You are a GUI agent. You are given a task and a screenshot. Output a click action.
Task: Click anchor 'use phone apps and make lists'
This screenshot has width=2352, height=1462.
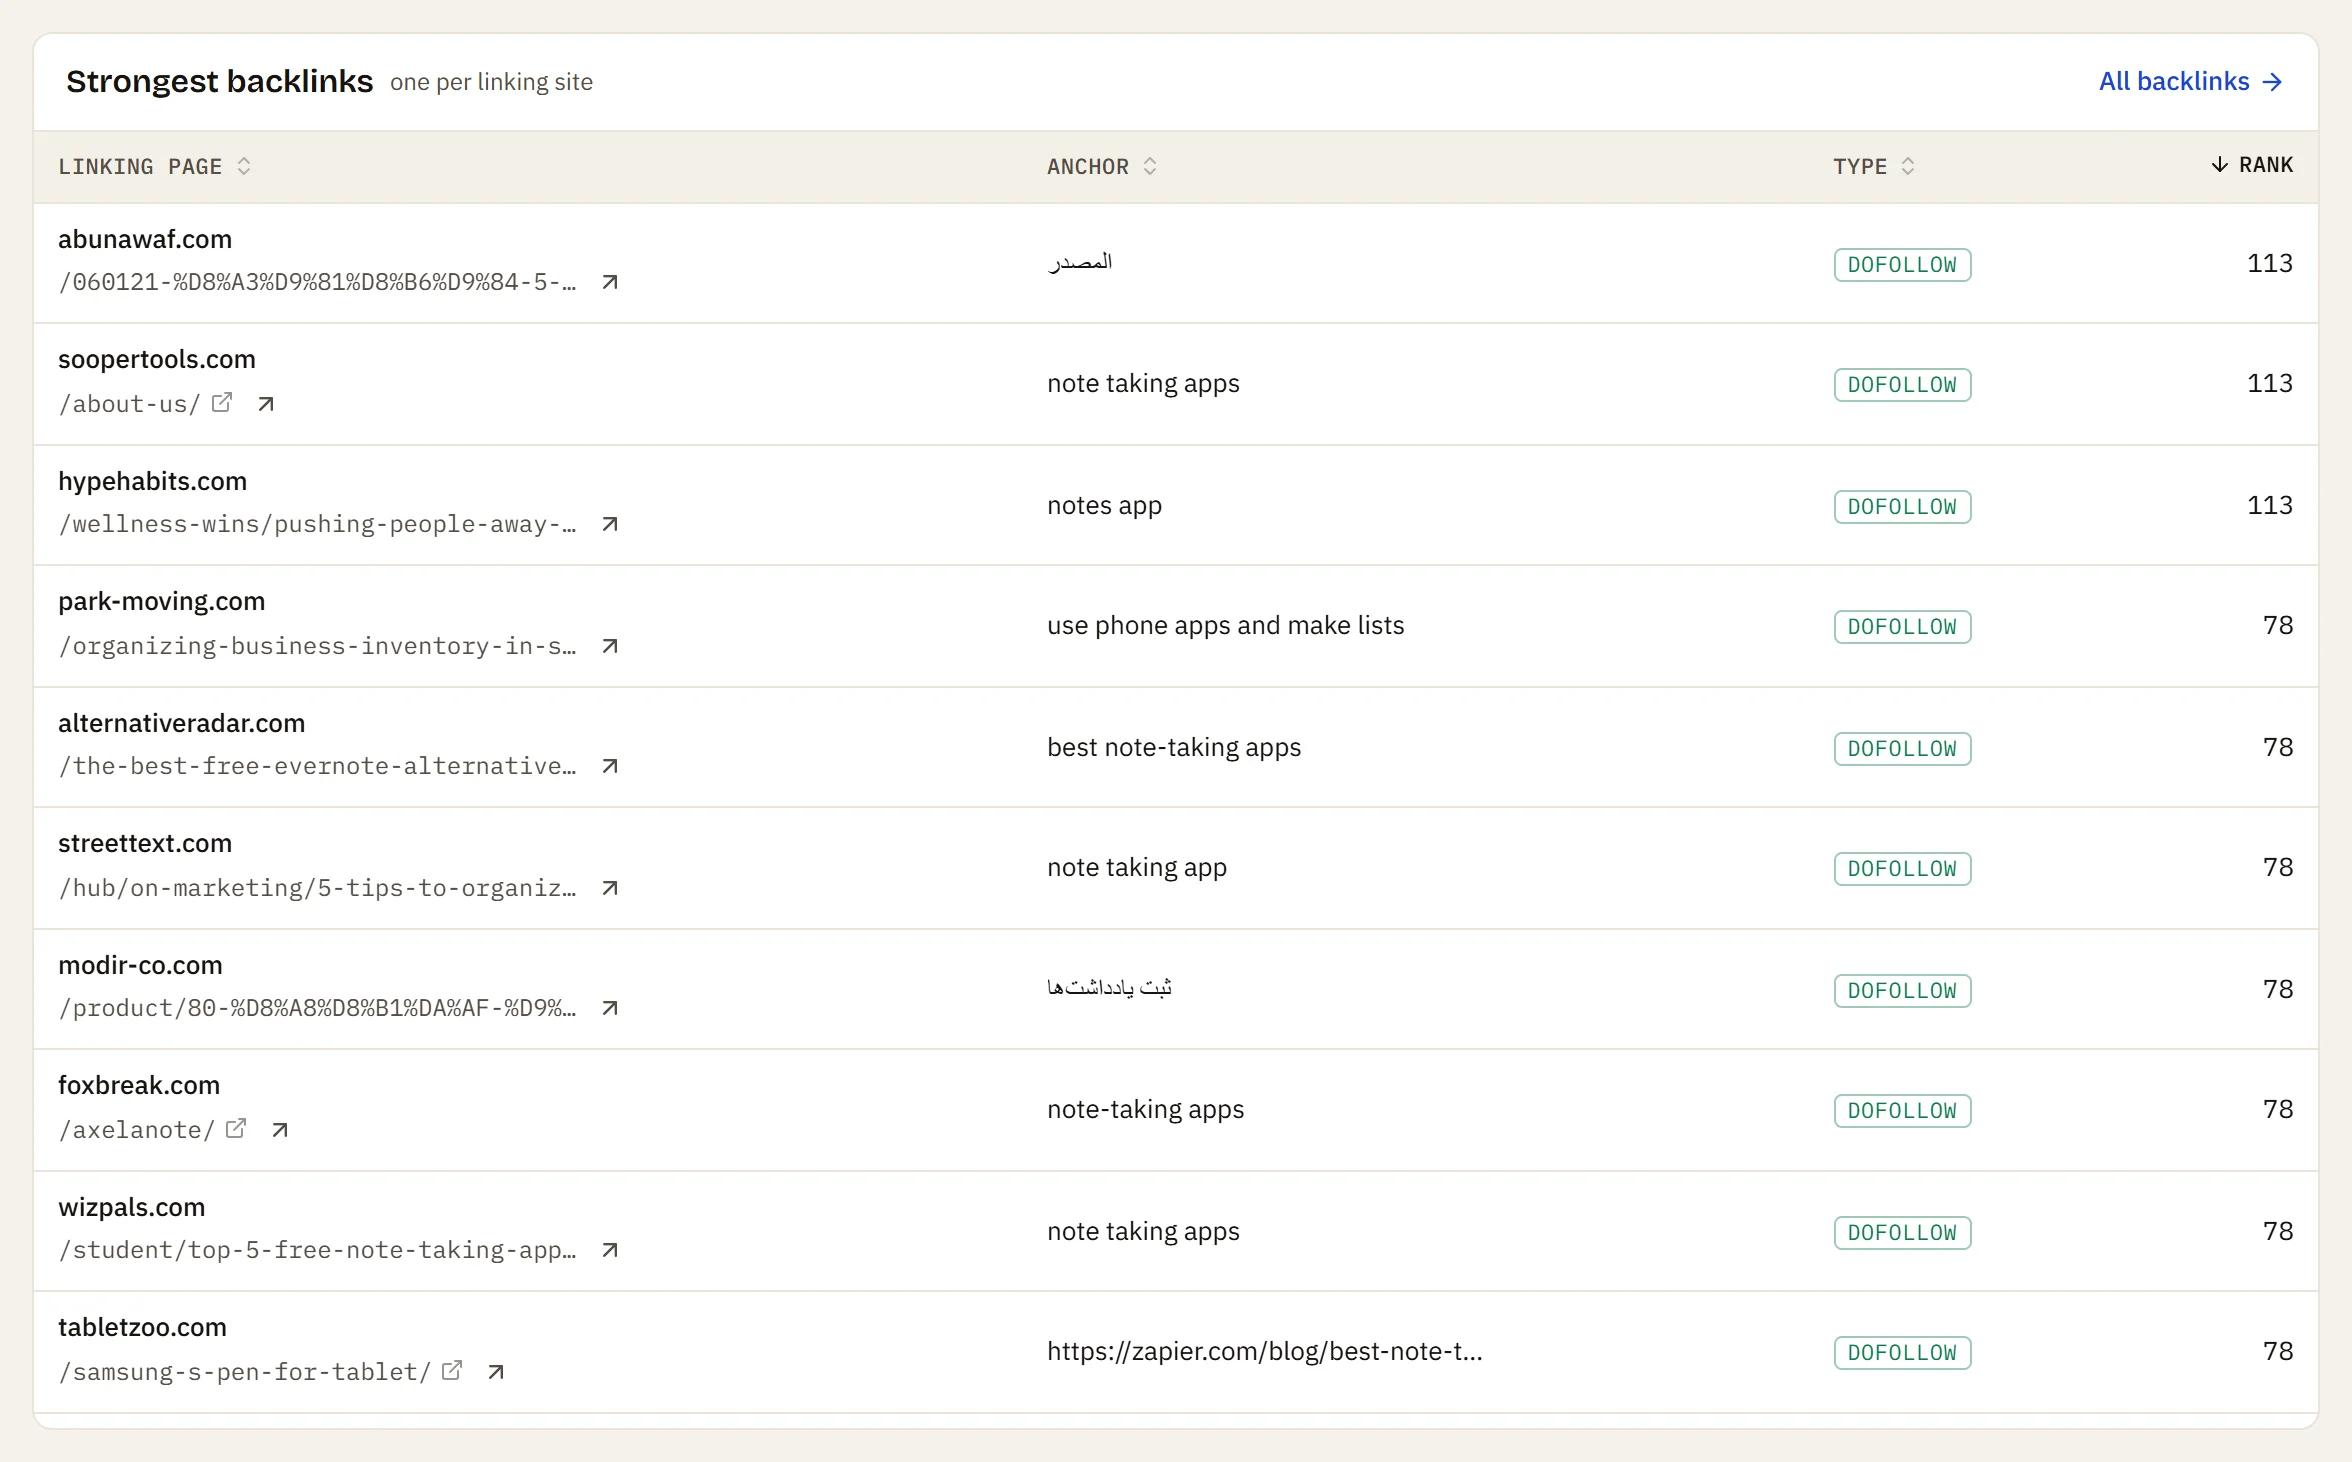pos(1225,625)
